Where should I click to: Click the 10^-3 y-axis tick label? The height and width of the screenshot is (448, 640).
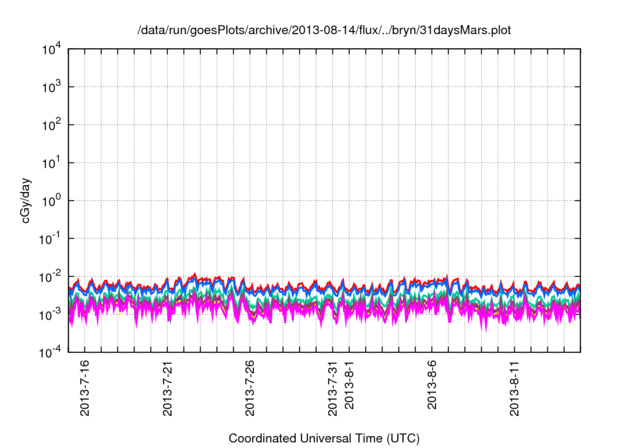coord(52,315)
